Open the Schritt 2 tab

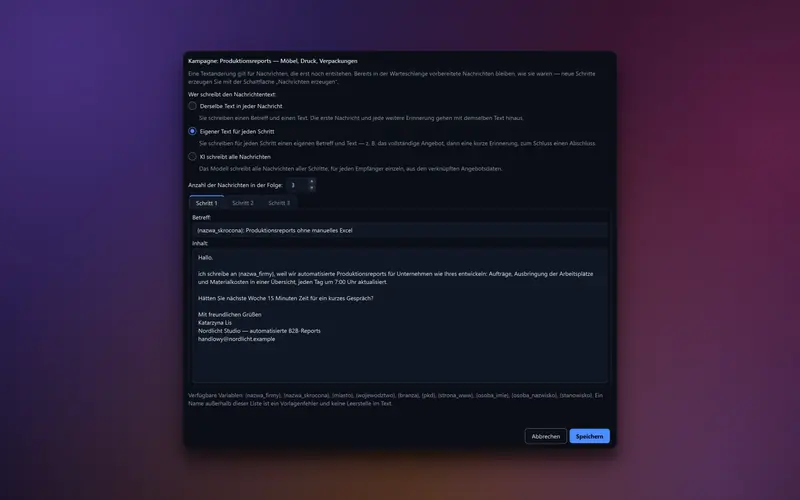pos(243,203)
